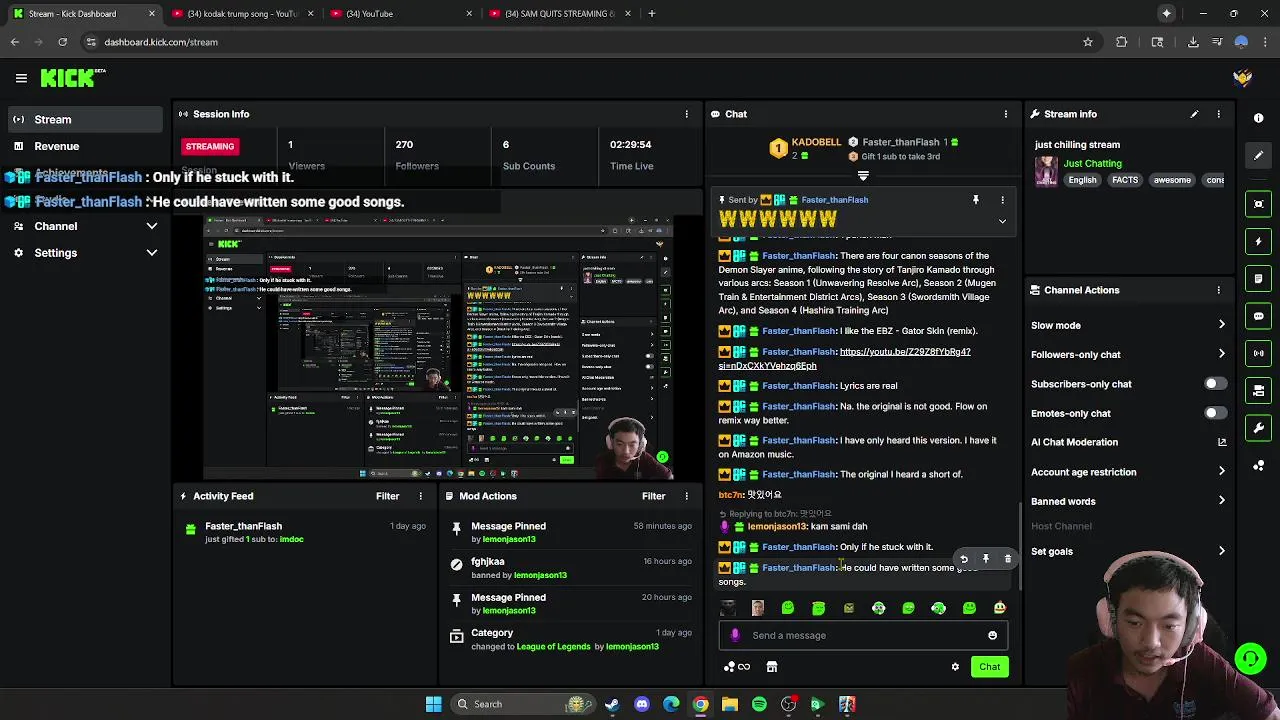Open the Activity Feed three-dot menu
1280x720 pixels.
[420, 496]
